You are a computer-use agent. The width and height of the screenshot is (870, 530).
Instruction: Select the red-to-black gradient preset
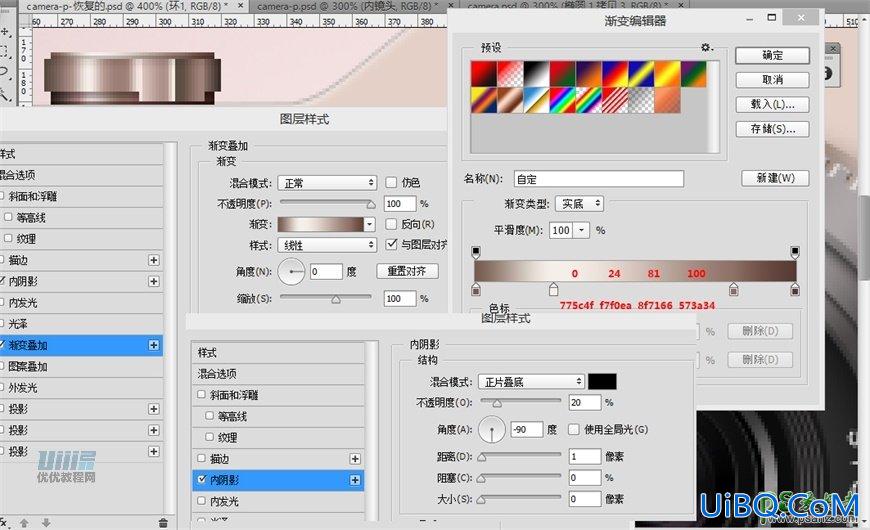point(484,74)
